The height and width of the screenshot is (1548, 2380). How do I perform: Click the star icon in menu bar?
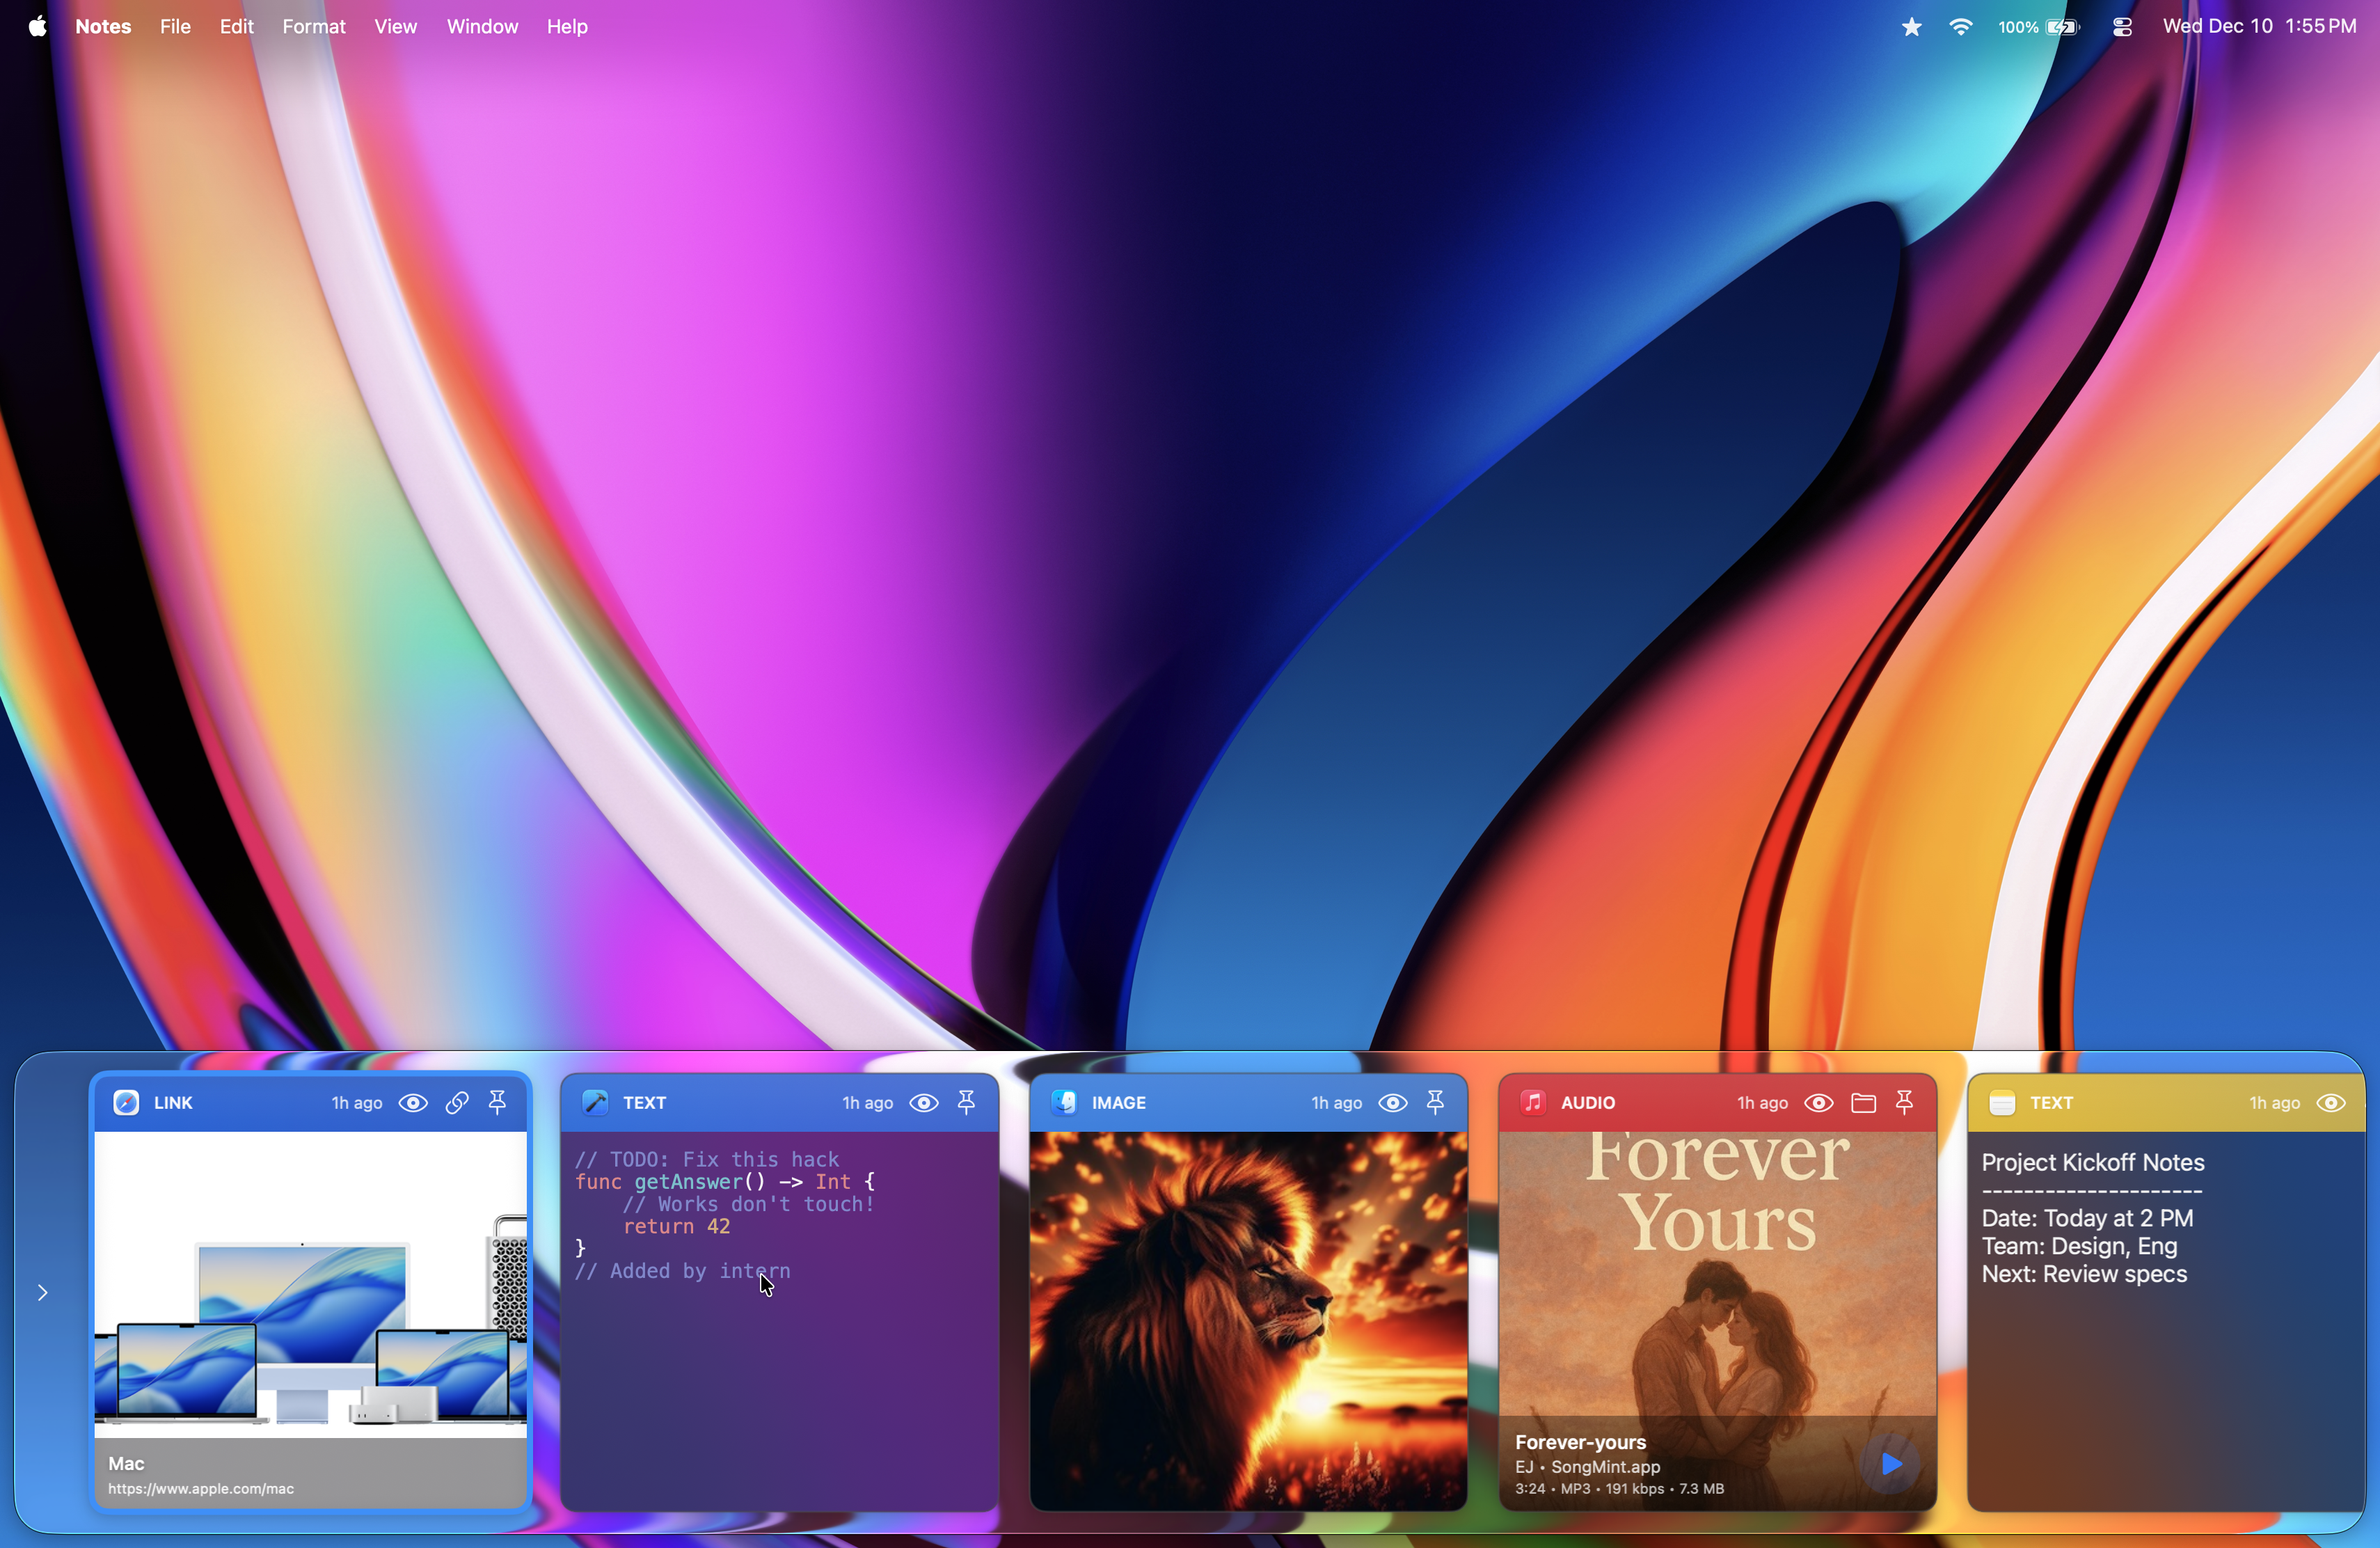coord(1911,27)
